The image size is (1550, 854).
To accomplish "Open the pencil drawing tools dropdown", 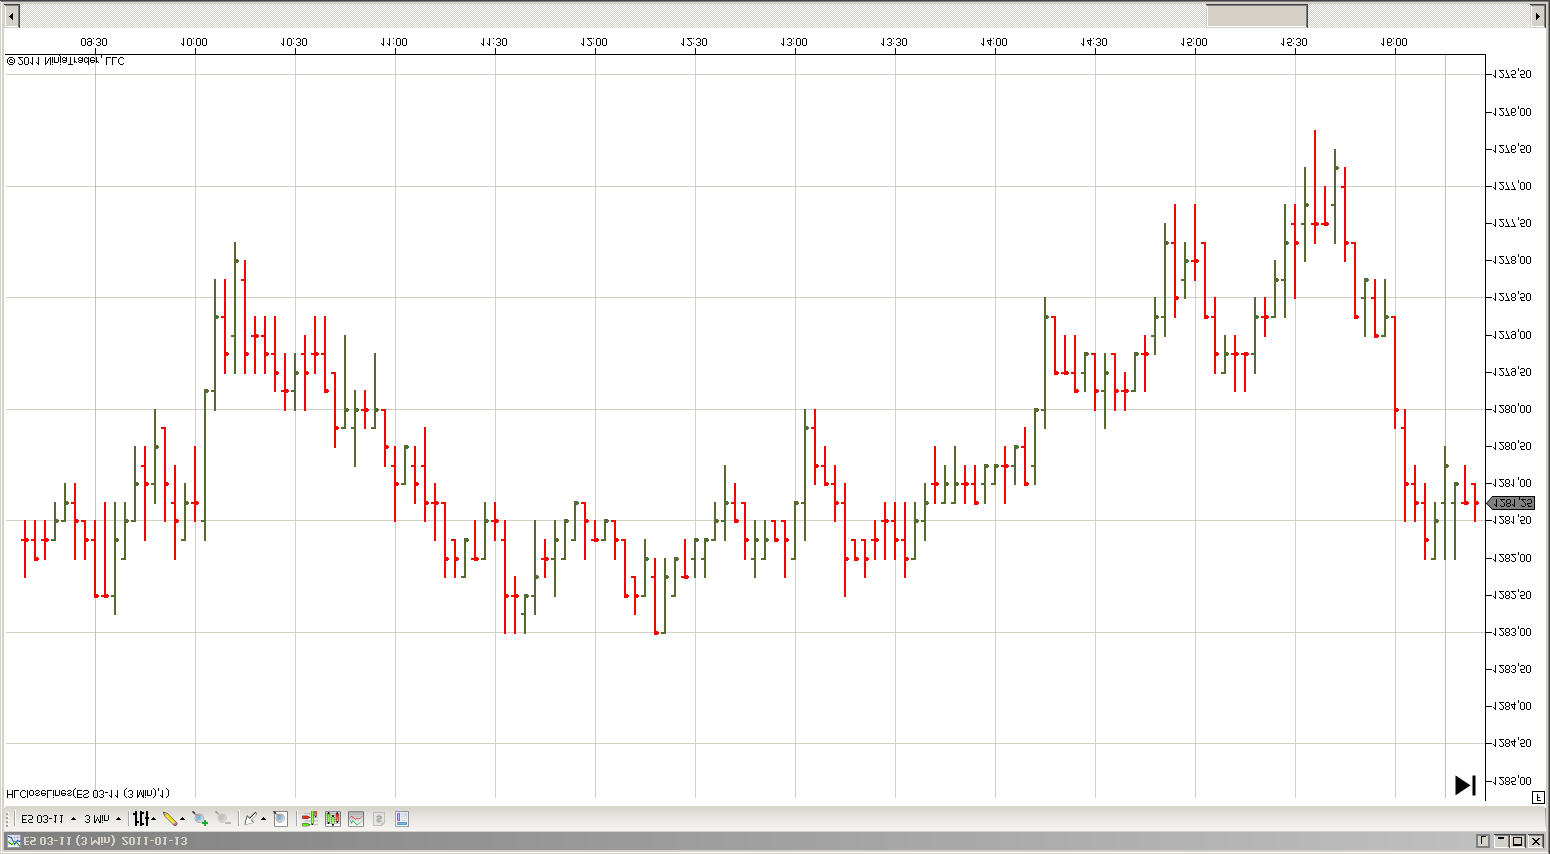I will click(174, 819).
